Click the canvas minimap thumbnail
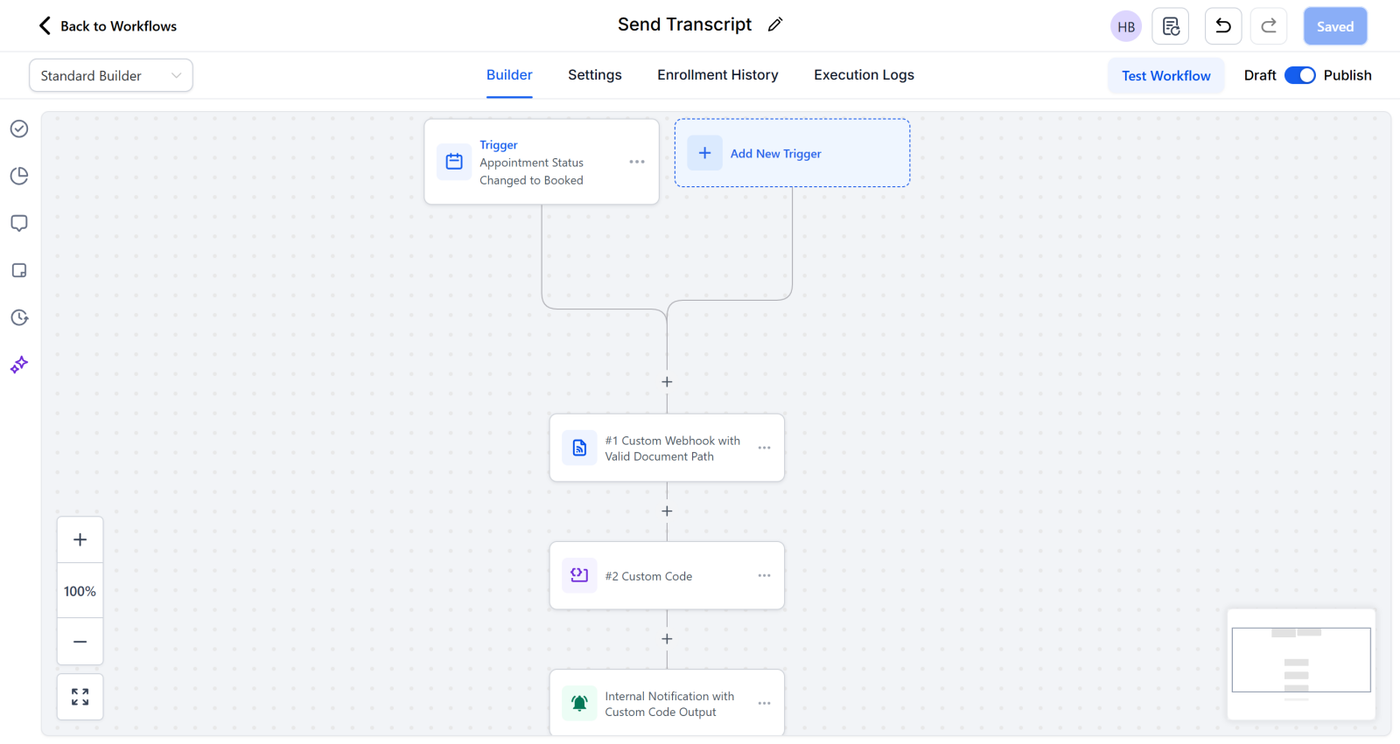Viewport: 1400px width, 744px height. tap(1301, 661)
